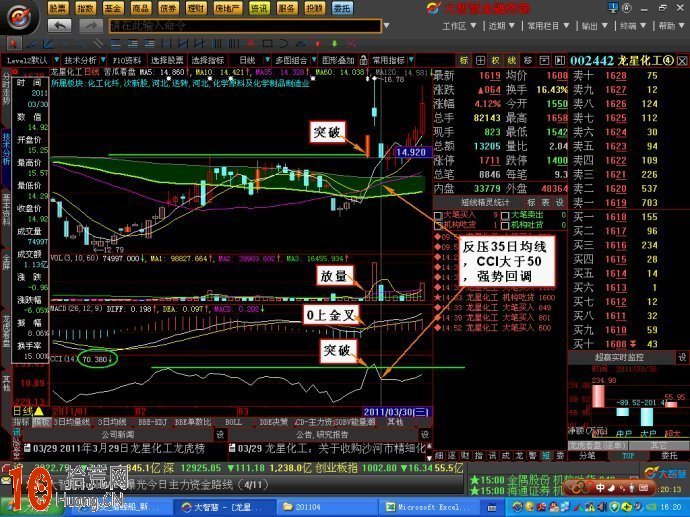Click the 图形叠加 button
The width and height of the screenshot is (690, 517).
338,60
